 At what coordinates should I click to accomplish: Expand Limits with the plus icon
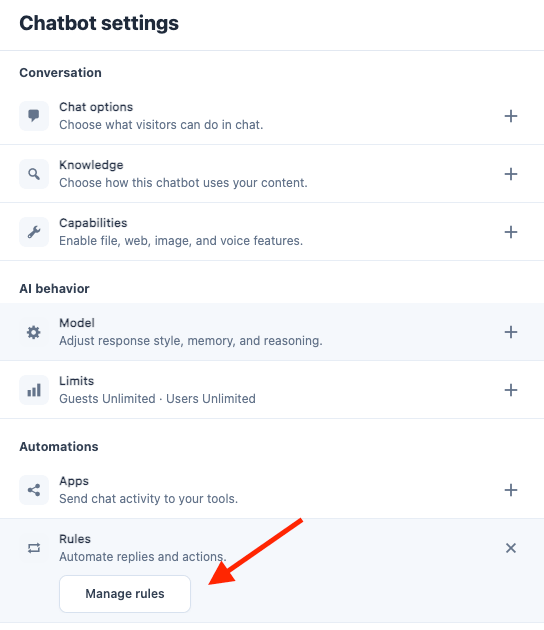(511, 390)
